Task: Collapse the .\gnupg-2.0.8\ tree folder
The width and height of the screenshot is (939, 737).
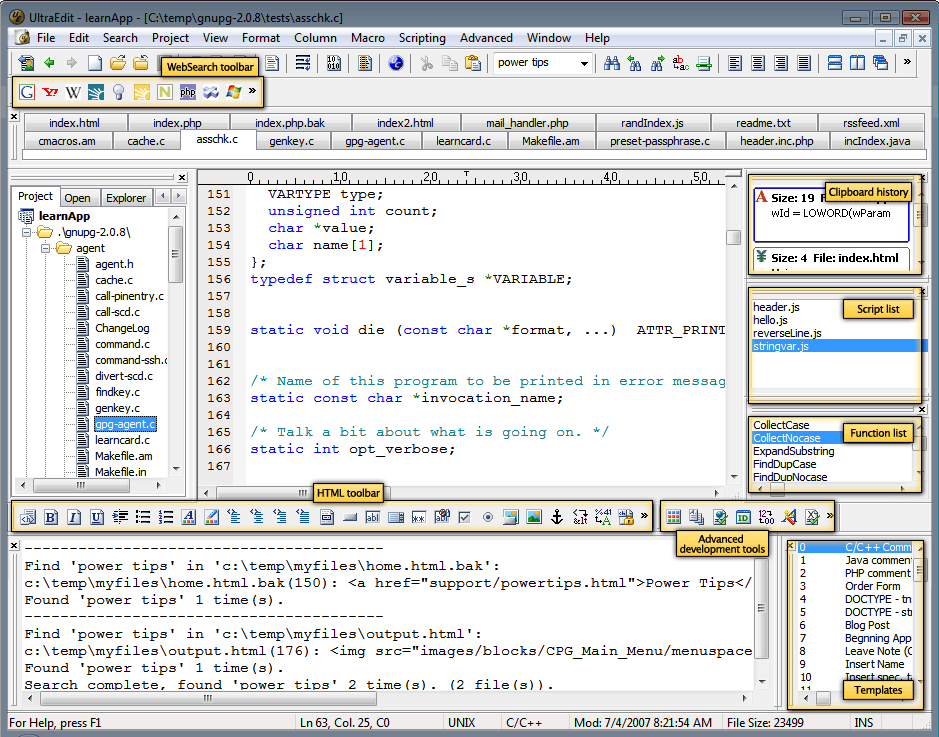Action: 26,232
